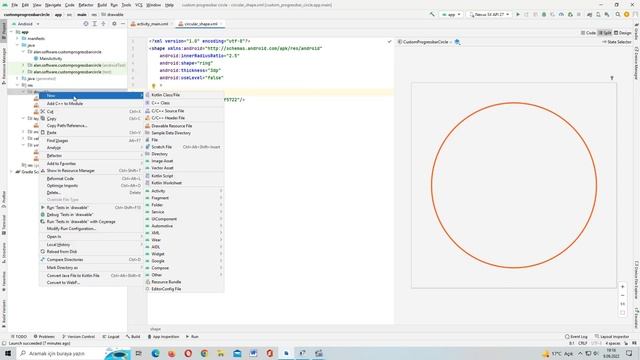This screenshot has width=640, height=360.
Task: Click the Sync Project with Gradle icon
Action: (589, 14)
